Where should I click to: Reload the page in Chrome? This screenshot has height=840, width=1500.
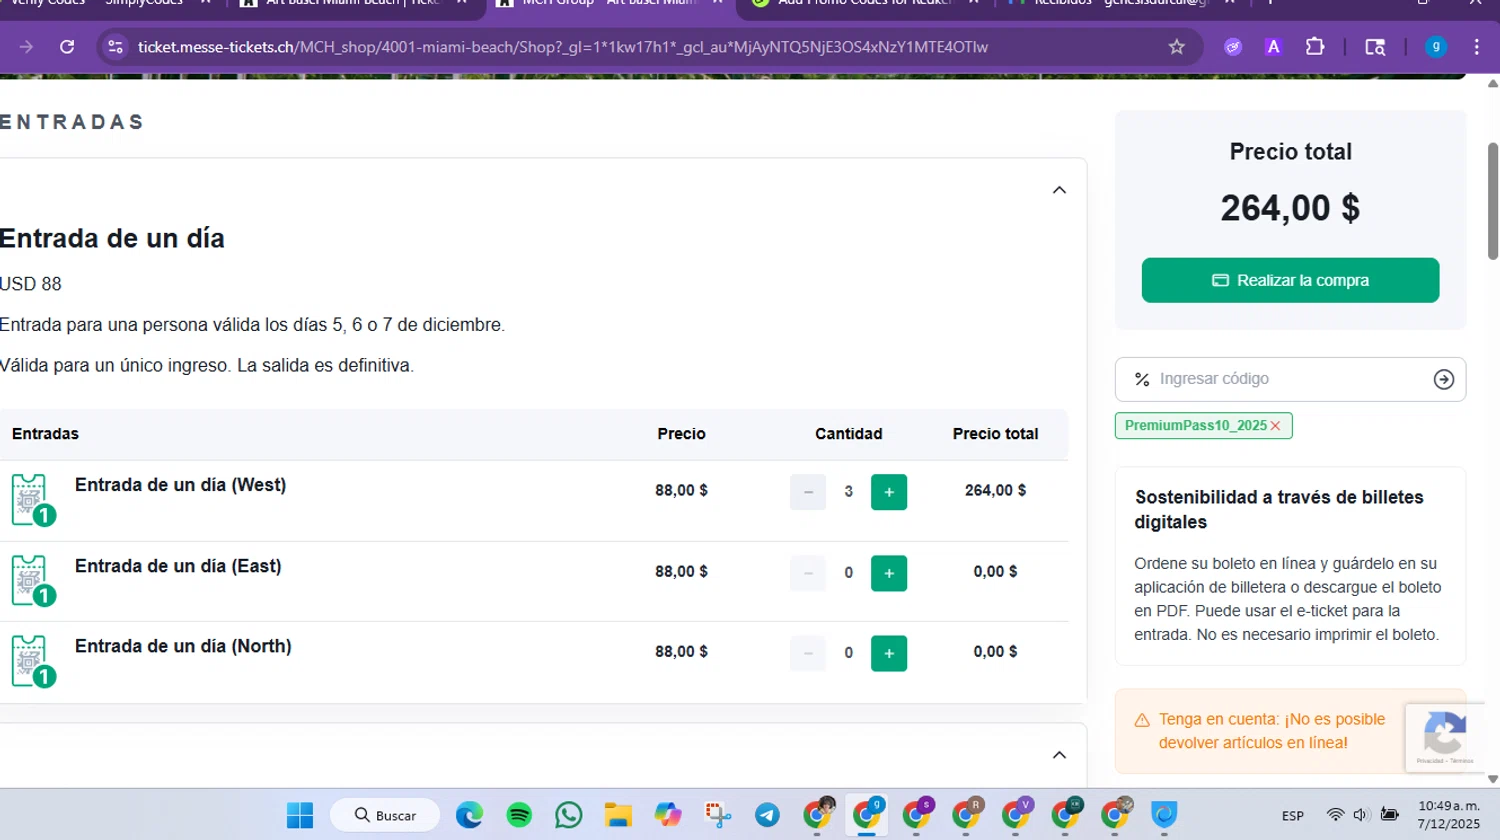pos(67,47)
